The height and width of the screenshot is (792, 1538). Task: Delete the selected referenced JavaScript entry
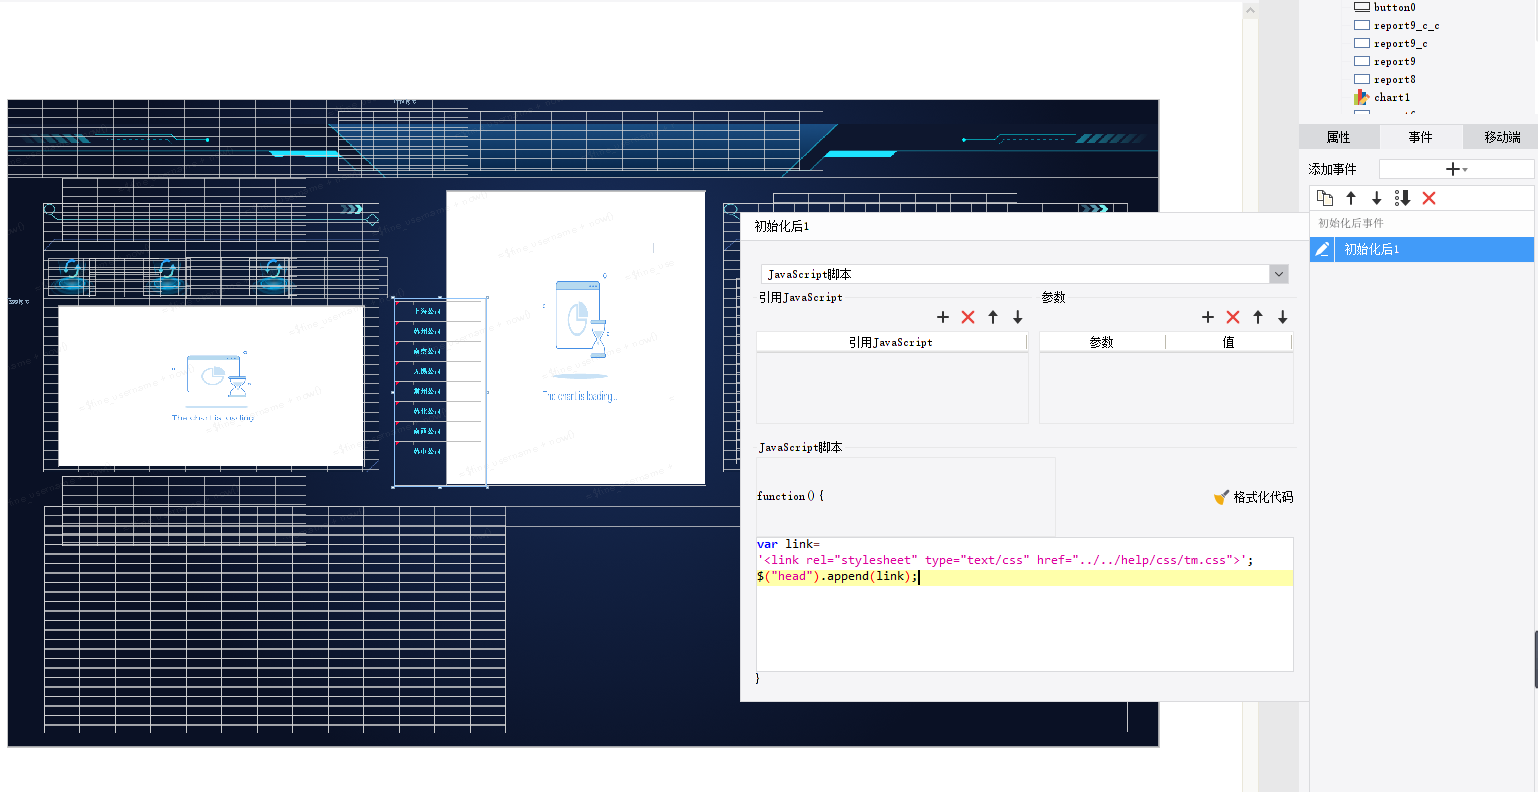pos(968,317)
